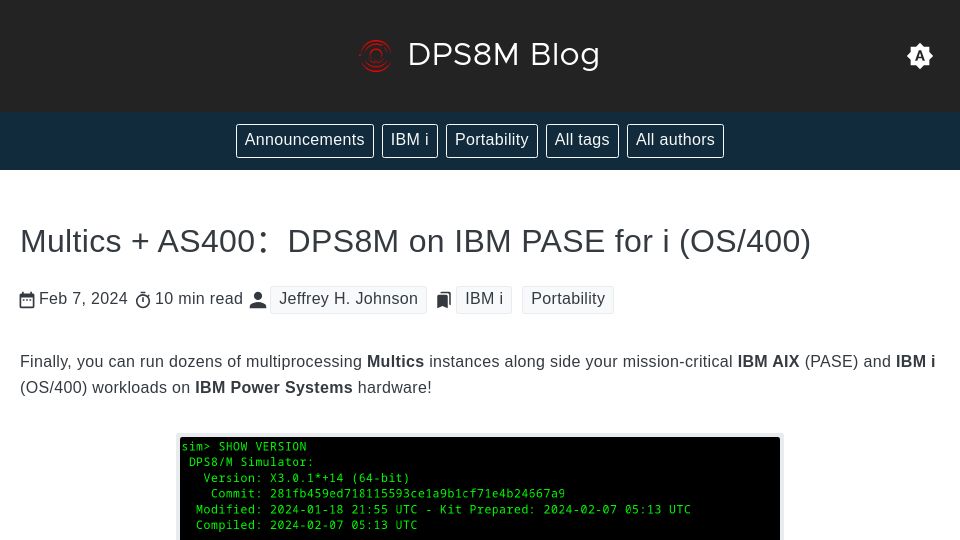Click the bookmark tags icon
Screen dimensions: 960x540
click(443, 300)
